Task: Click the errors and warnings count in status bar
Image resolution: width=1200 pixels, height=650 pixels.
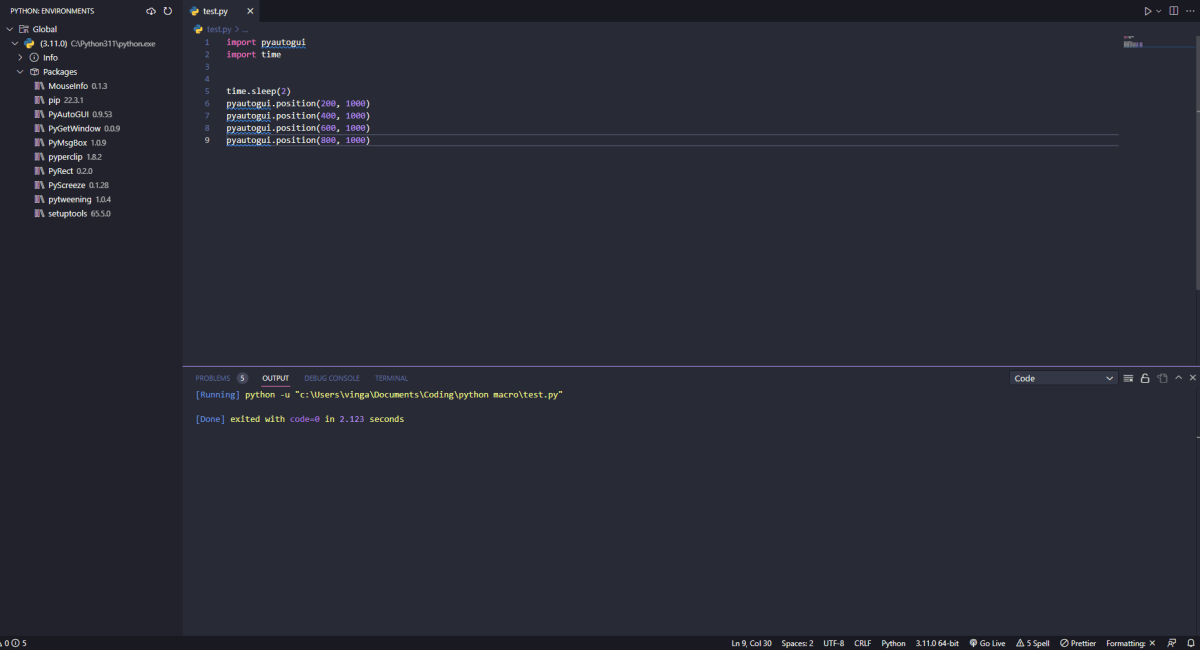Action: tap(14, 643)
